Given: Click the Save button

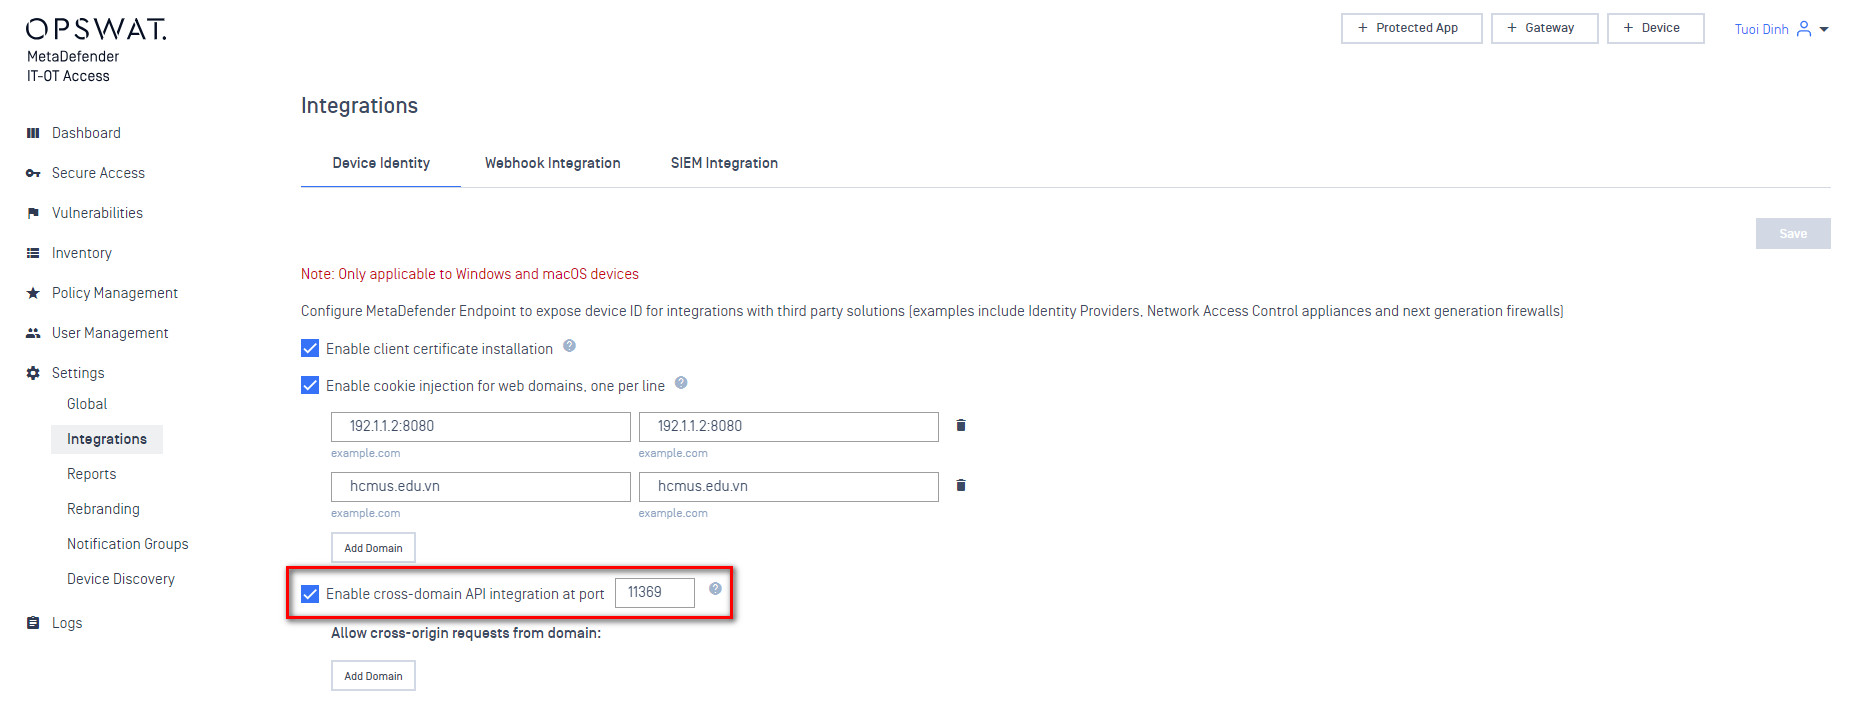Looking at the screenshot, I should click(x=1793, y=233).
